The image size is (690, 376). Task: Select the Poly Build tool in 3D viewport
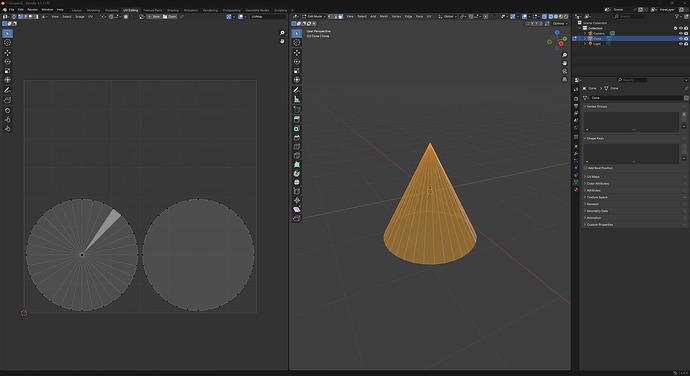point(297,164)
